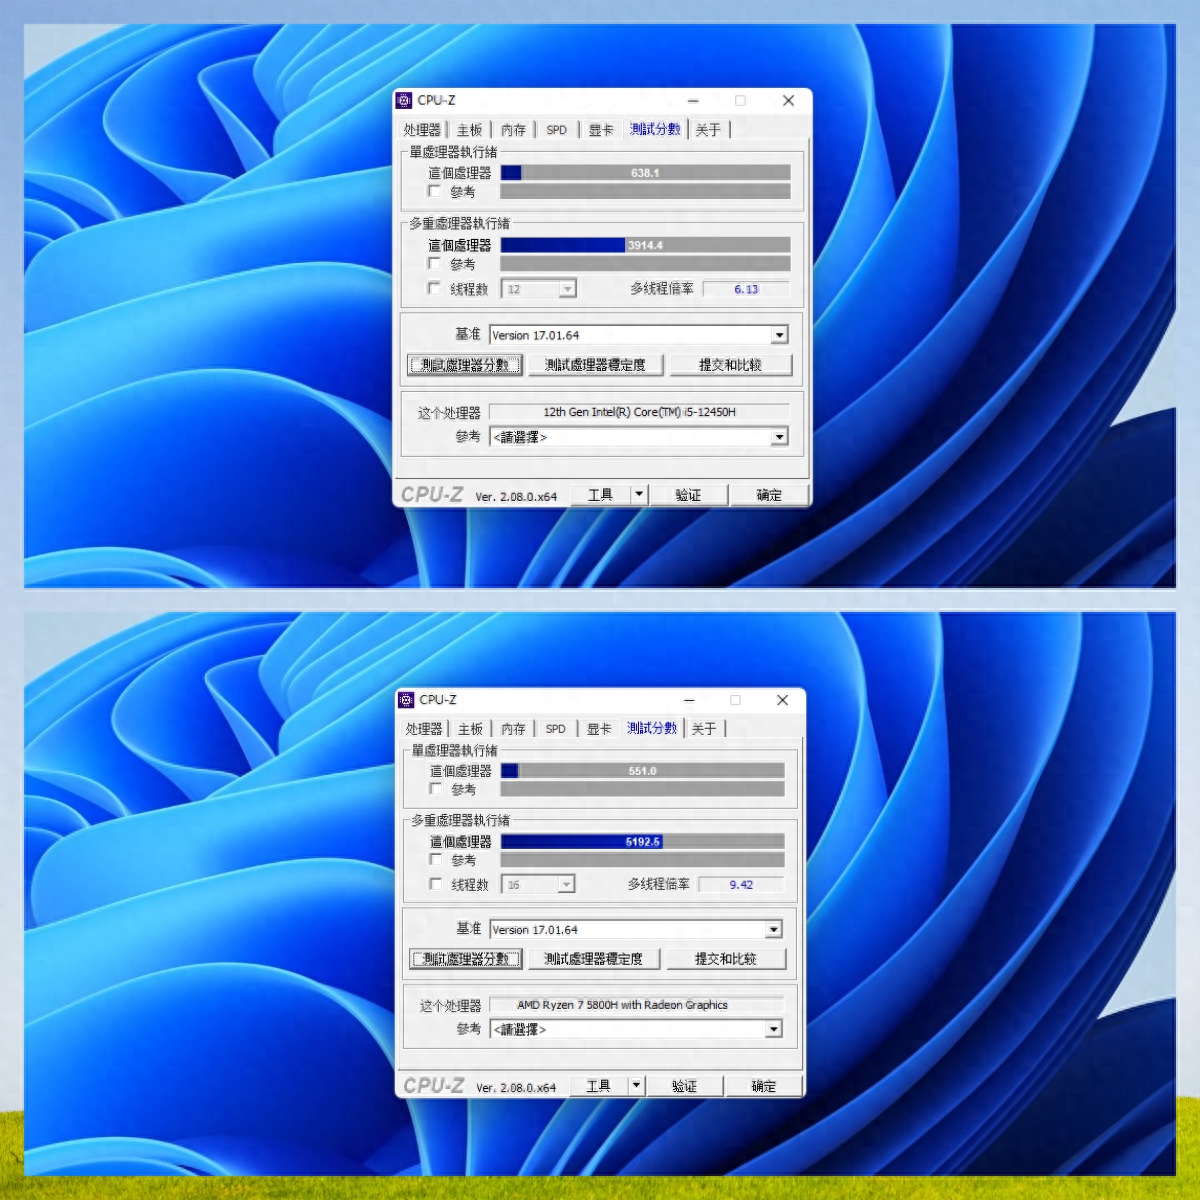The width and height of the screenshot is (1200, 1200).
Task: Click 确定 button in Ryzen 5800H window
Action: (763, 1085)
